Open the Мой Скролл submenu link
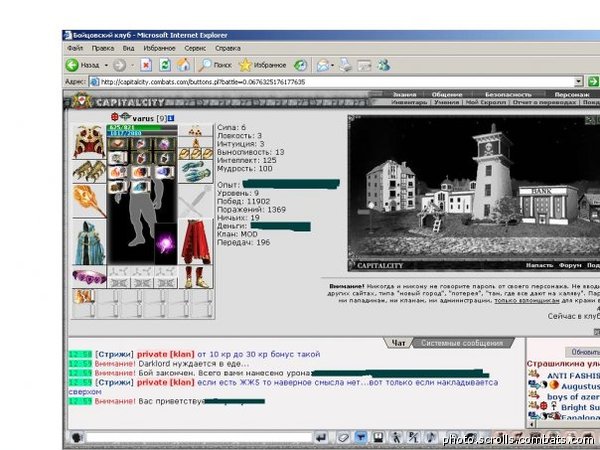This screenshot has height=450, width=600. click(485, 102)
